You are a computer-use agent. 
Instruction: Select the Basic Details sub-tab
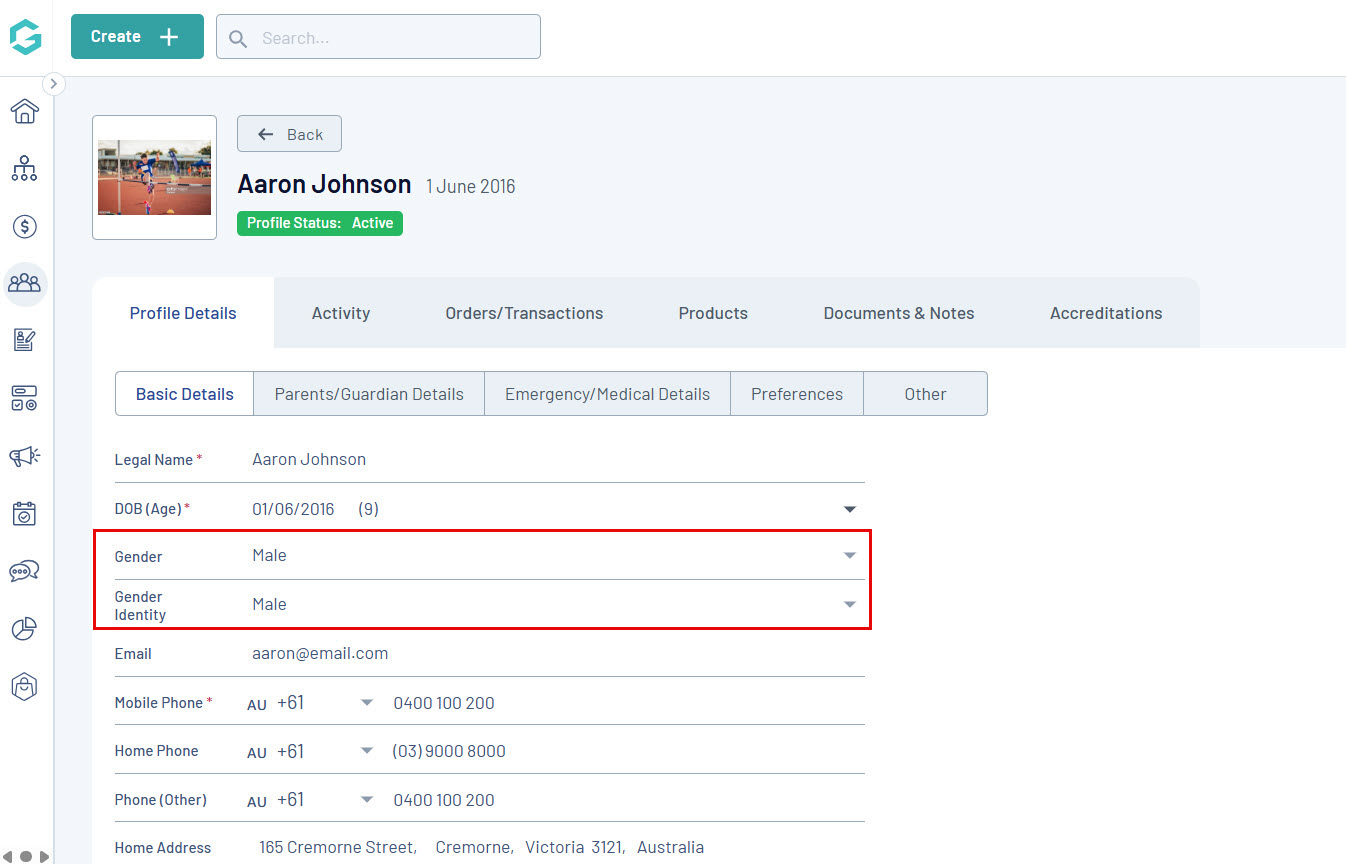(185, 394)
